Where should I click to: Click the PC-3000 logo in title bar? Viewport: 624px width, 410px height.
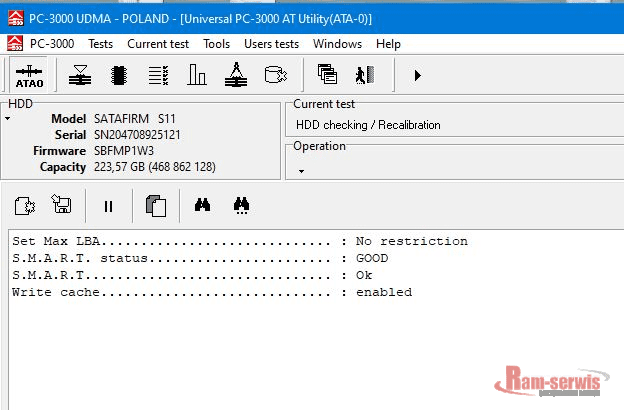point(16,18)
